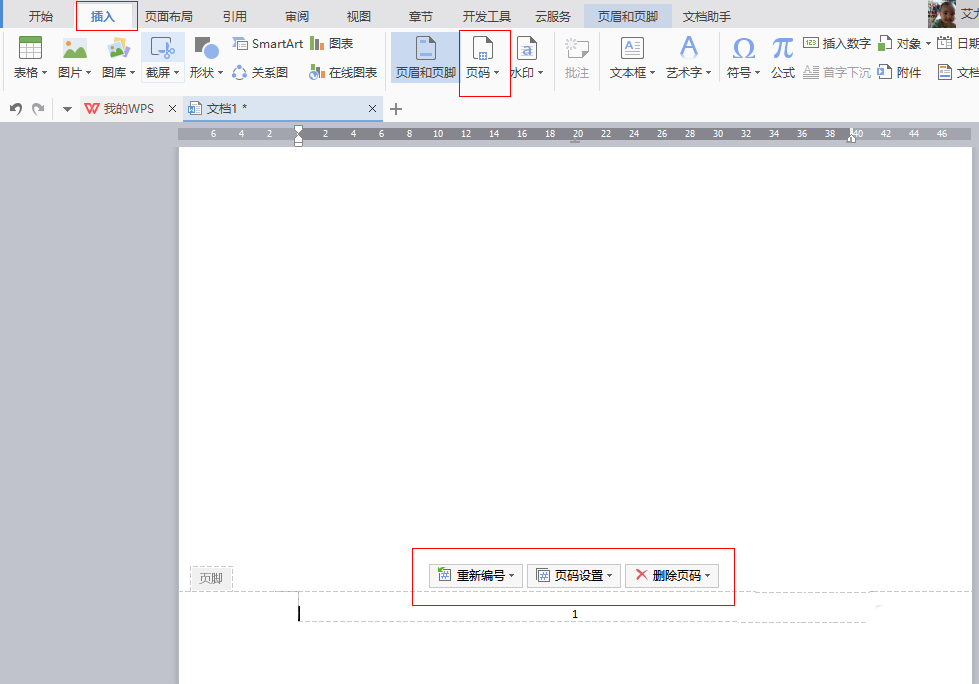Click the 水印 watermark icon
Viewport: 979px width, 684px height.
(x=527, y=48)
